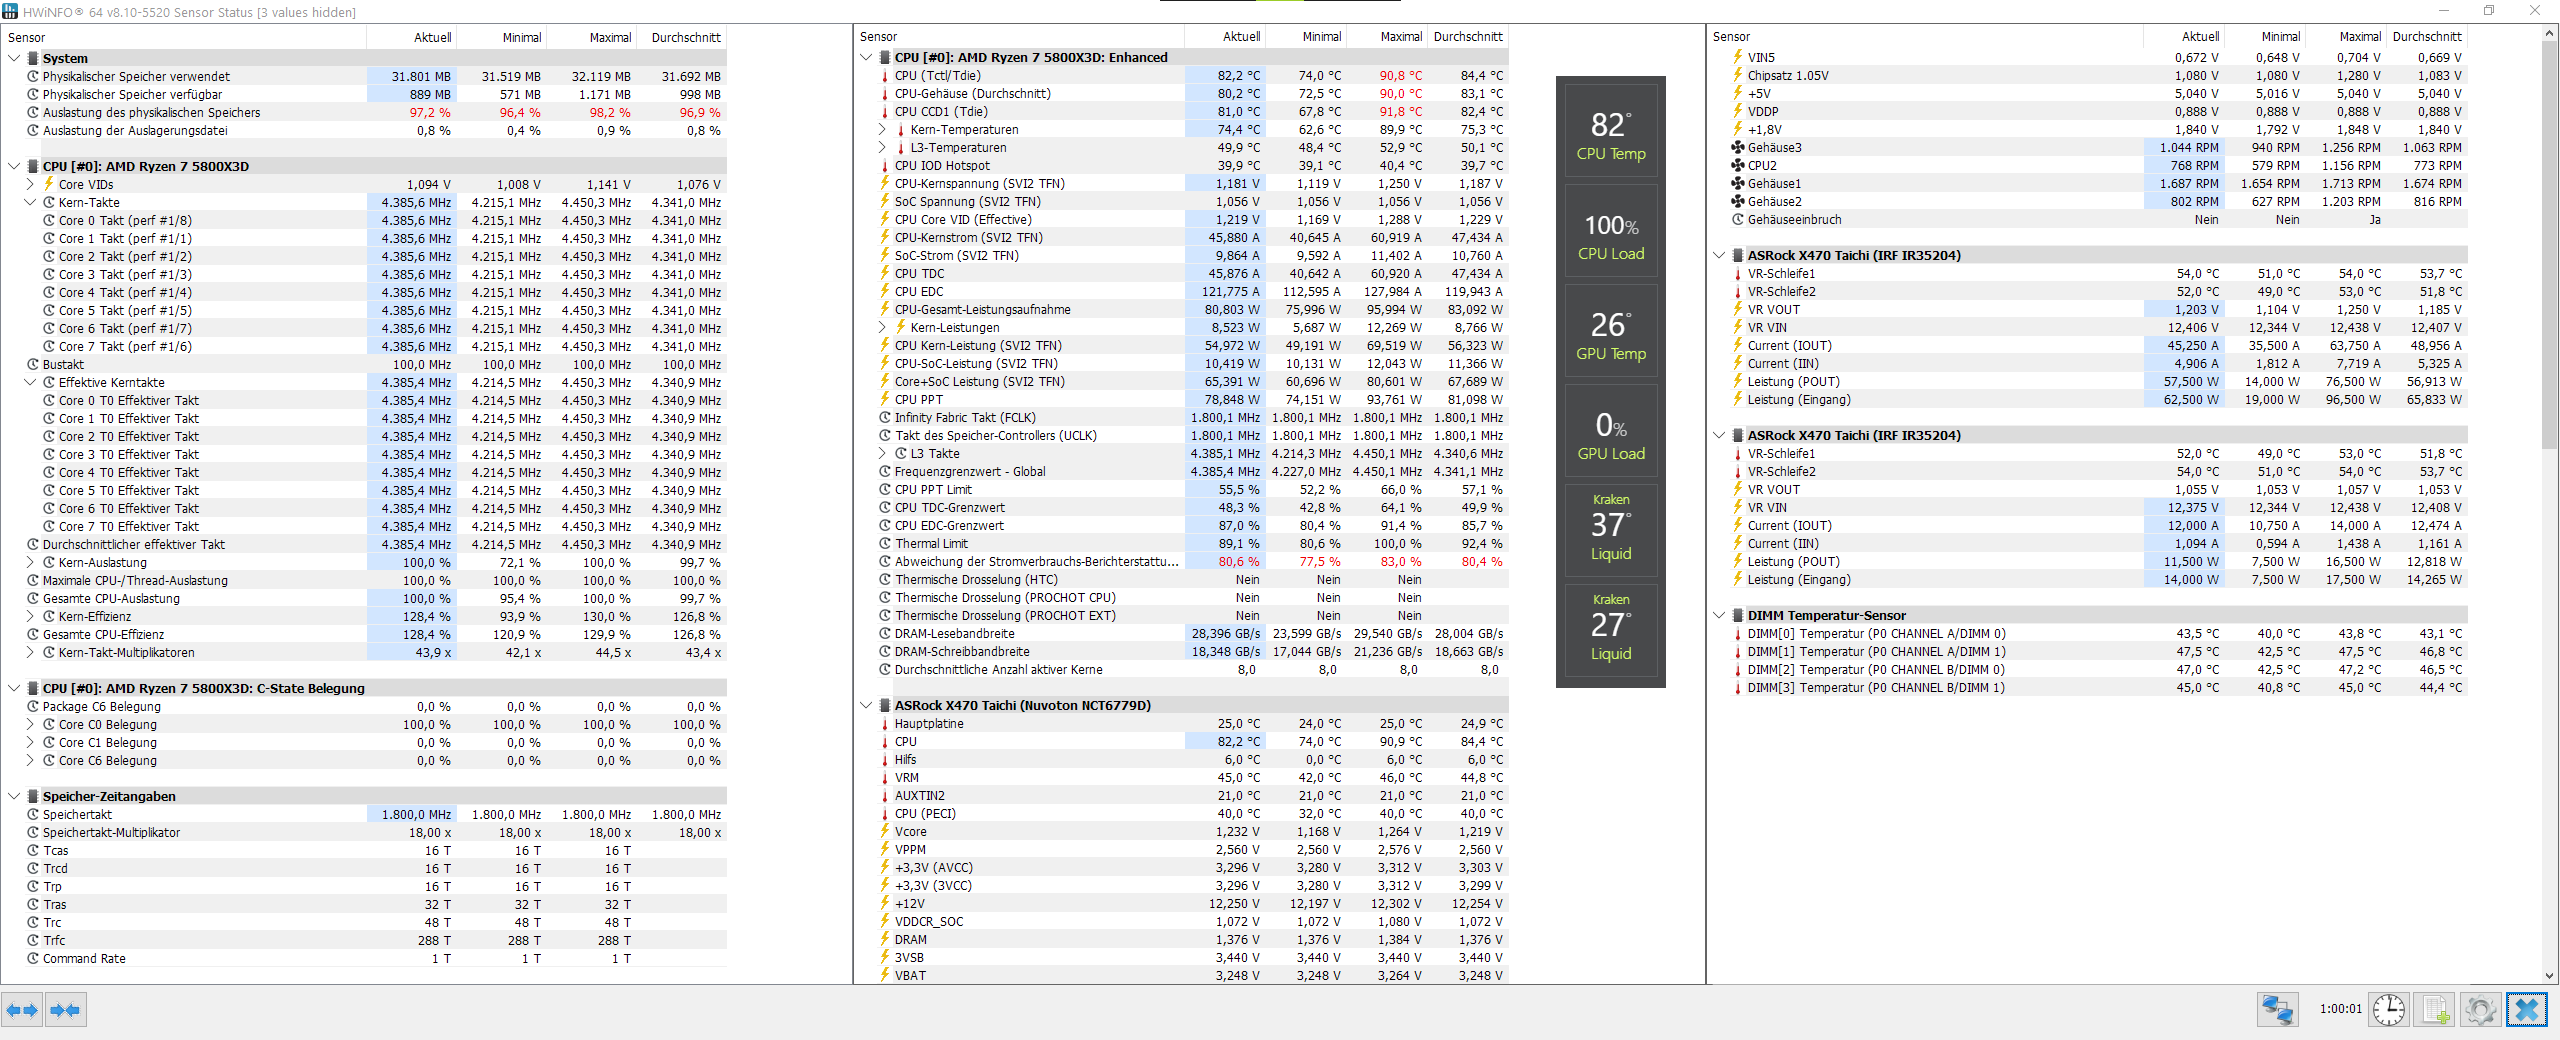This screenshot has height=1040, width=2560.
Task: Expand the Kern-Auslastung row
Action: (30, 562)
